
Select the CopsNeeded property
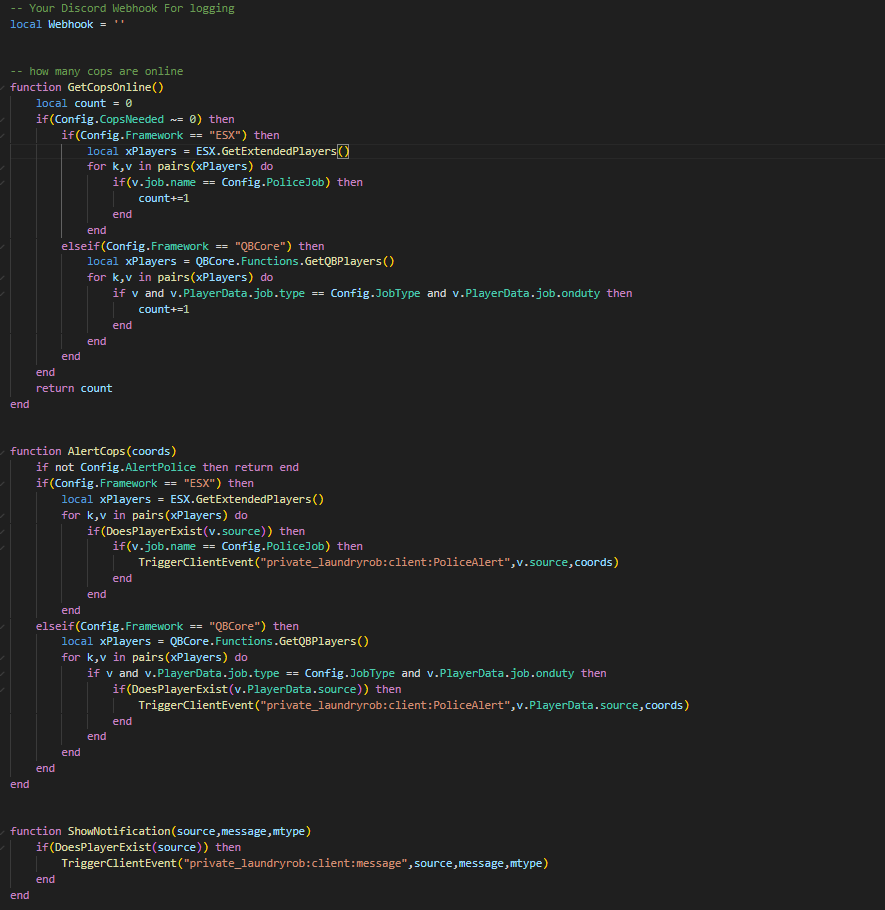click(x=132, y=119)
